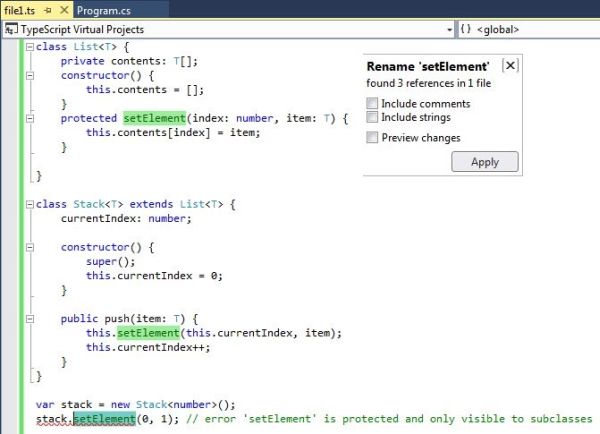Screen dimensions: 600x434
Task: Collapse the Stack constructor block
Action: point(29,247)
